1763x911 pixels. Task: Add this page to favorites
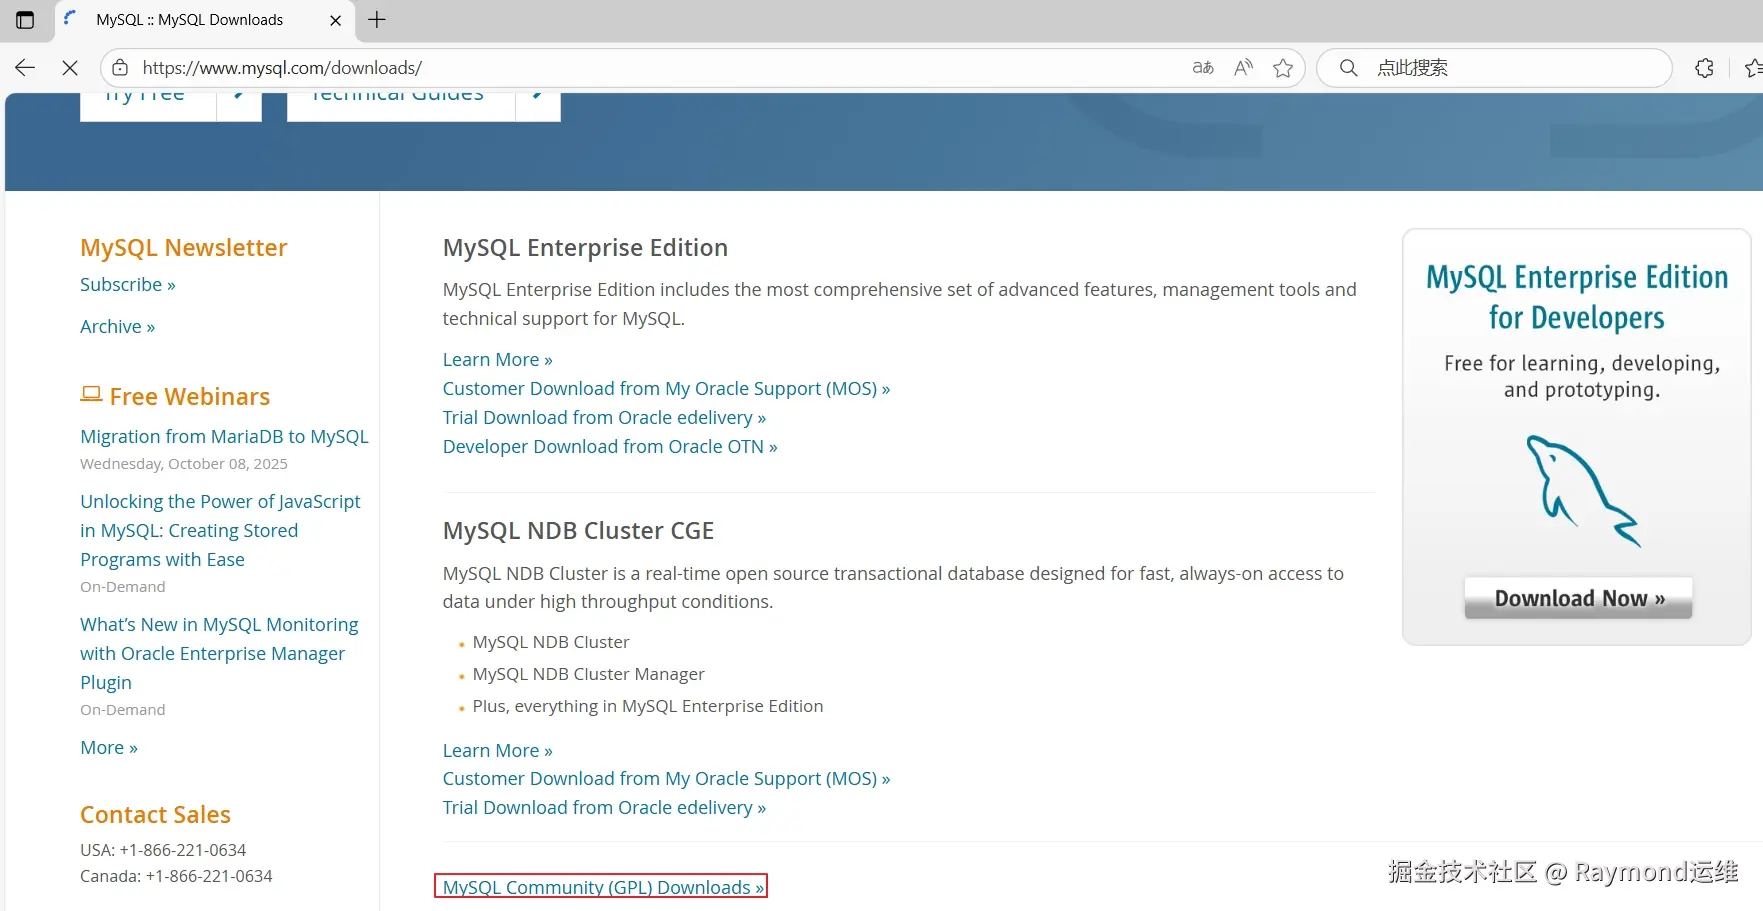(x=1283, y=68)
